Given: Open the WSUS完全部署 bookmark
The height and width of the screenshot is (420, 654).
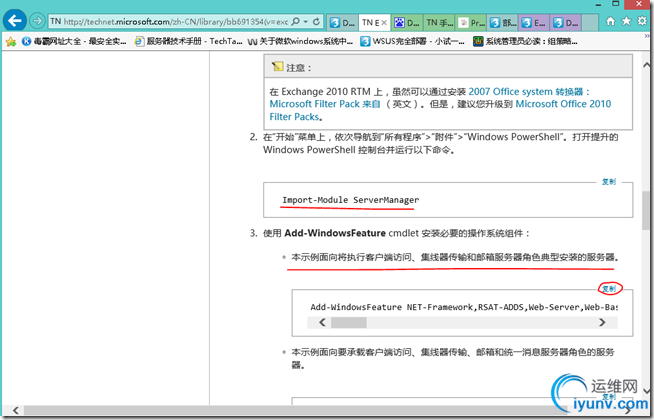Looking at the screenshot, I should pos(412,41).
